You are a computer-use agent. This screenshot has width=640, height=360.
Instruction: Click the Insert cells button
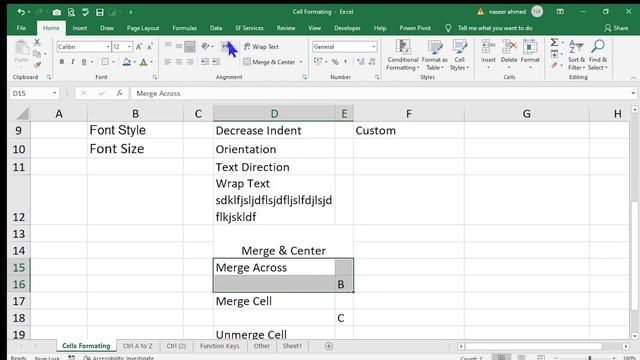tap(488, 55)
